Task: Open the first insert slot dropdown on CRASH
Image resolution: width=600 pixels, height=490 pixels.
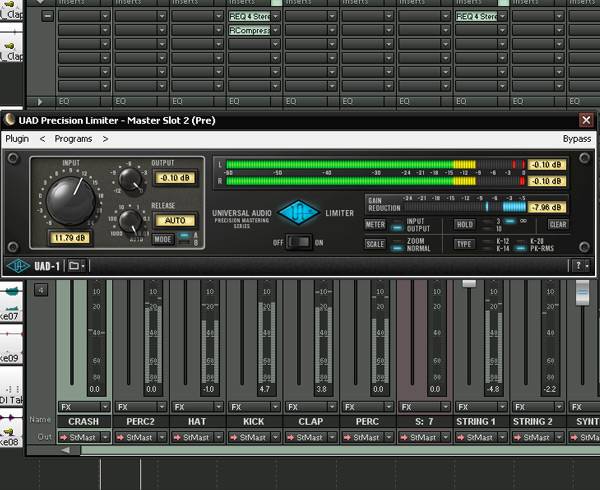Action: (105, 16)
